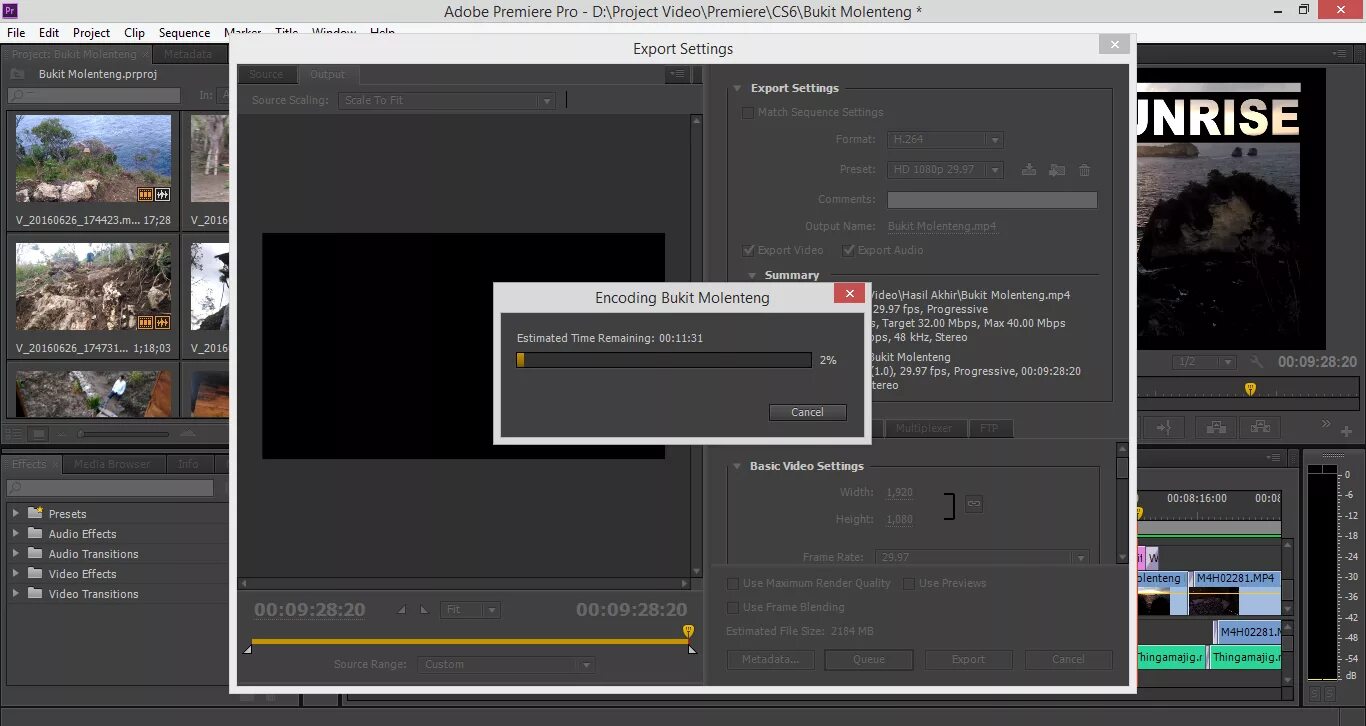Open the Frame Rate 29.97 dropdown
The width and height of the screenshot is (1366, 726).
(983, 557)
